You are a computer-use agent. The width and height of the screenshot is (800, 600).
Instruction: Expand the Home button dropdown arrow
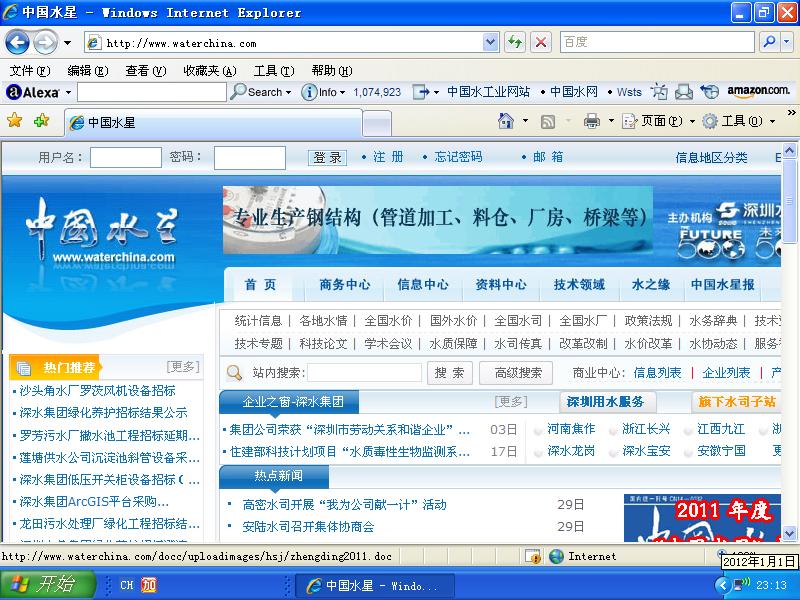click(526, 121)
